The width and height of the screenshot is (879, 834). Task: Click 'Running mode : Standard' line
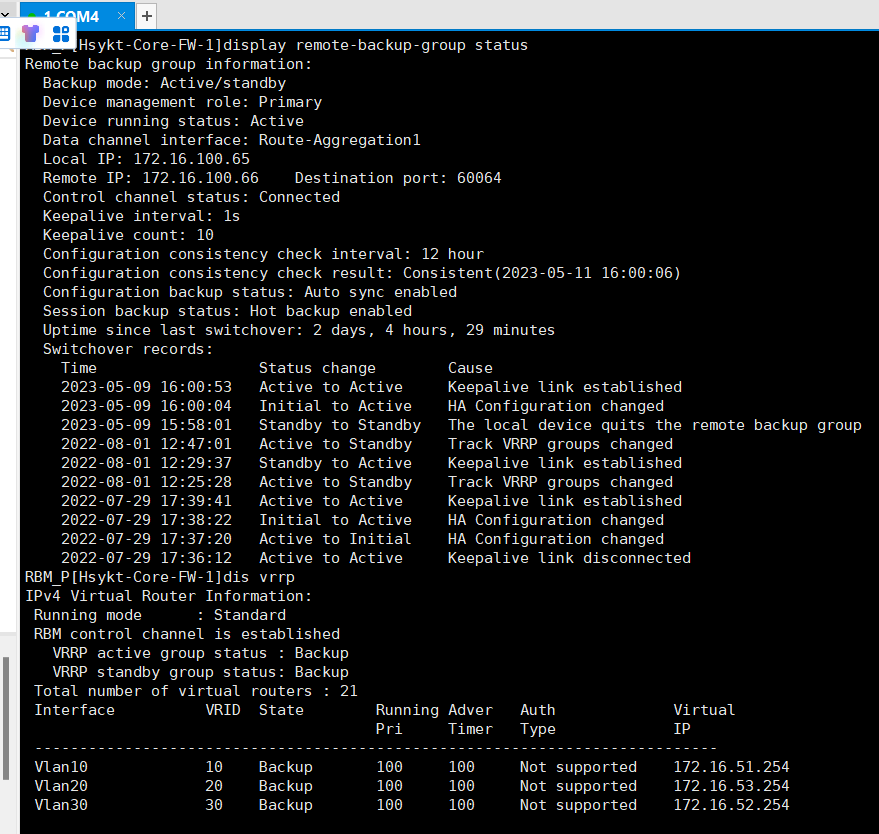point(160,615)
